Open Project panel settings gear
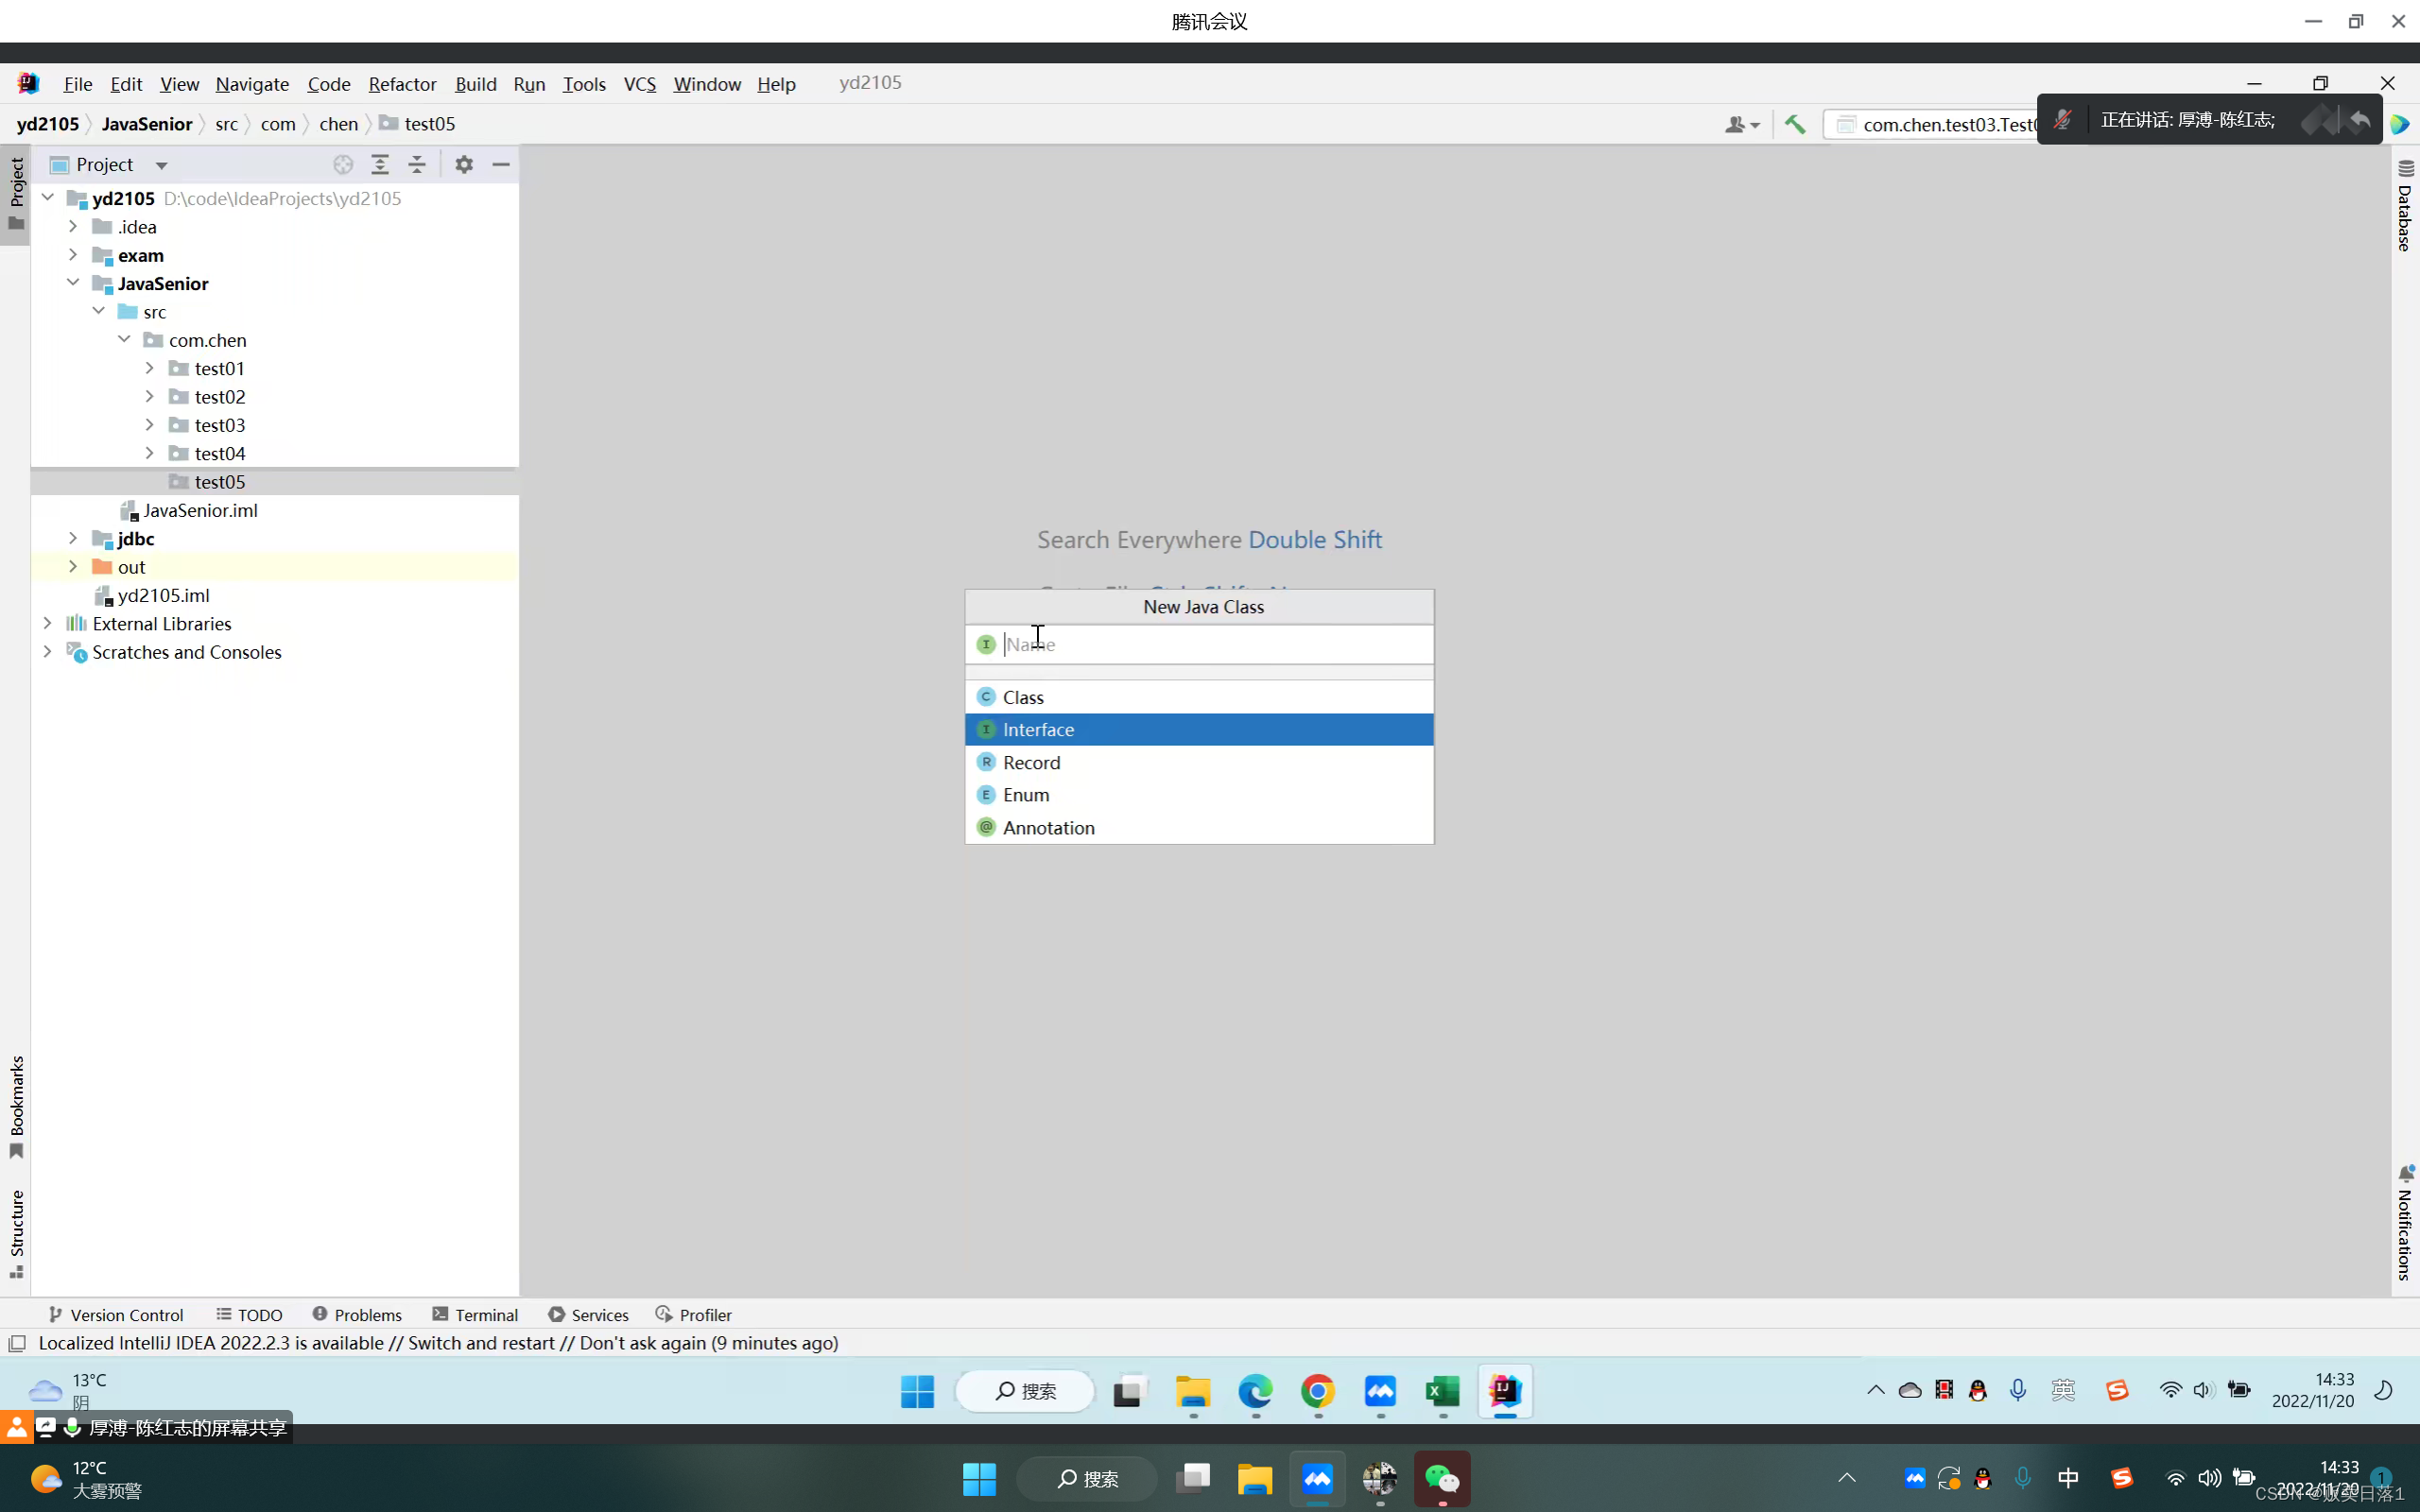2420x1512 pixels. click(464, 164)
